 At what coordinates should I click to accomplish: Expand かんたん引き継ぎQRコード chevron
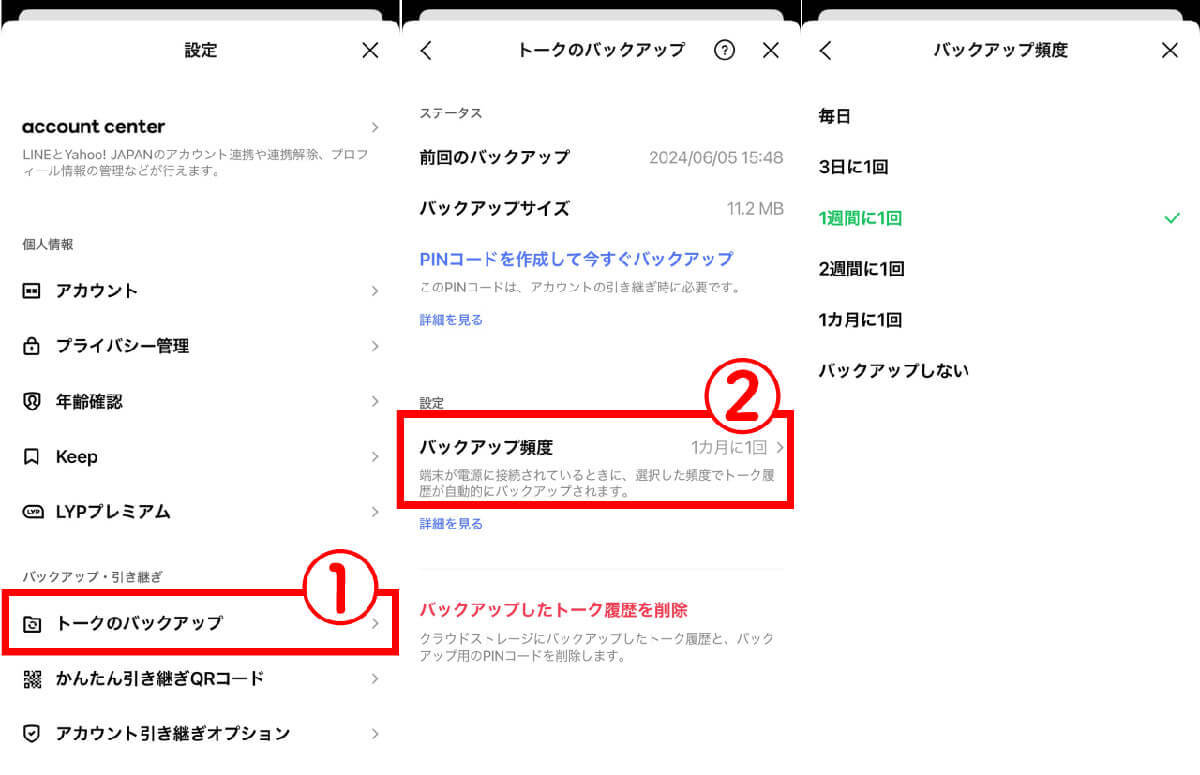[x=375, y=679]
